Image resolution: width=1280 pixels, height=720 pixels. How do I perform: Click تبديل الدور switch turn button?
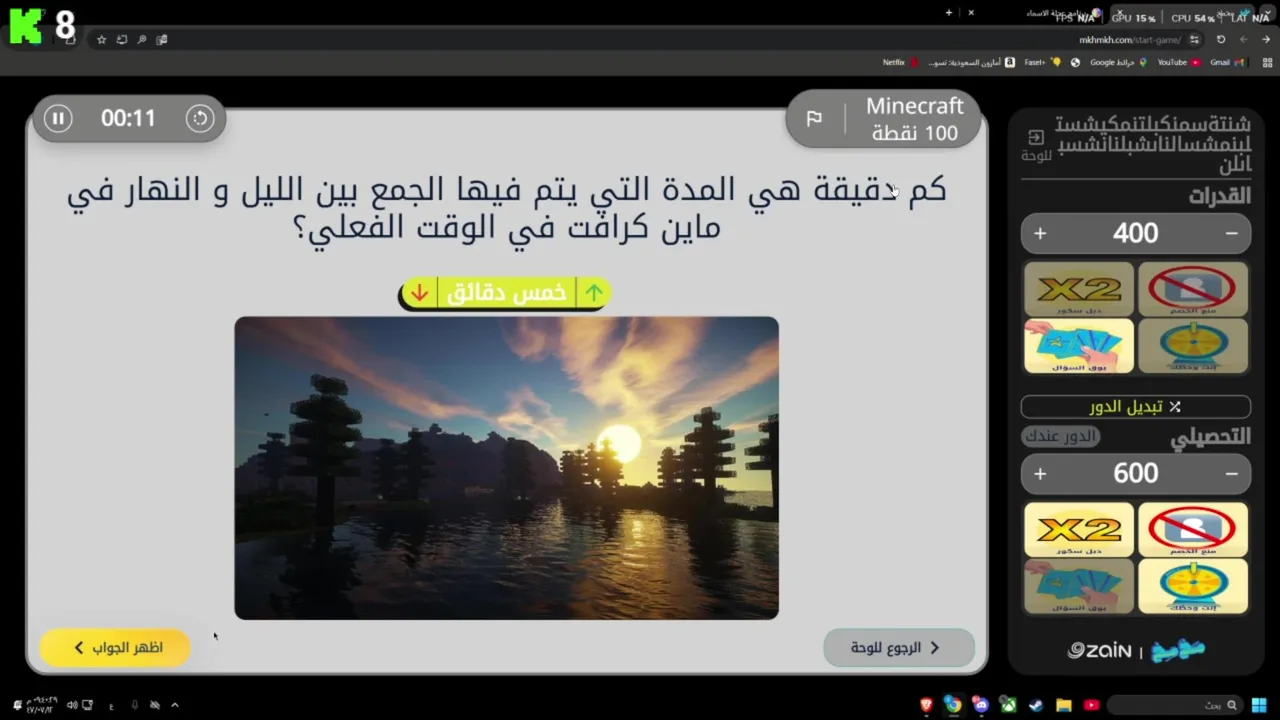point(1135,406)
